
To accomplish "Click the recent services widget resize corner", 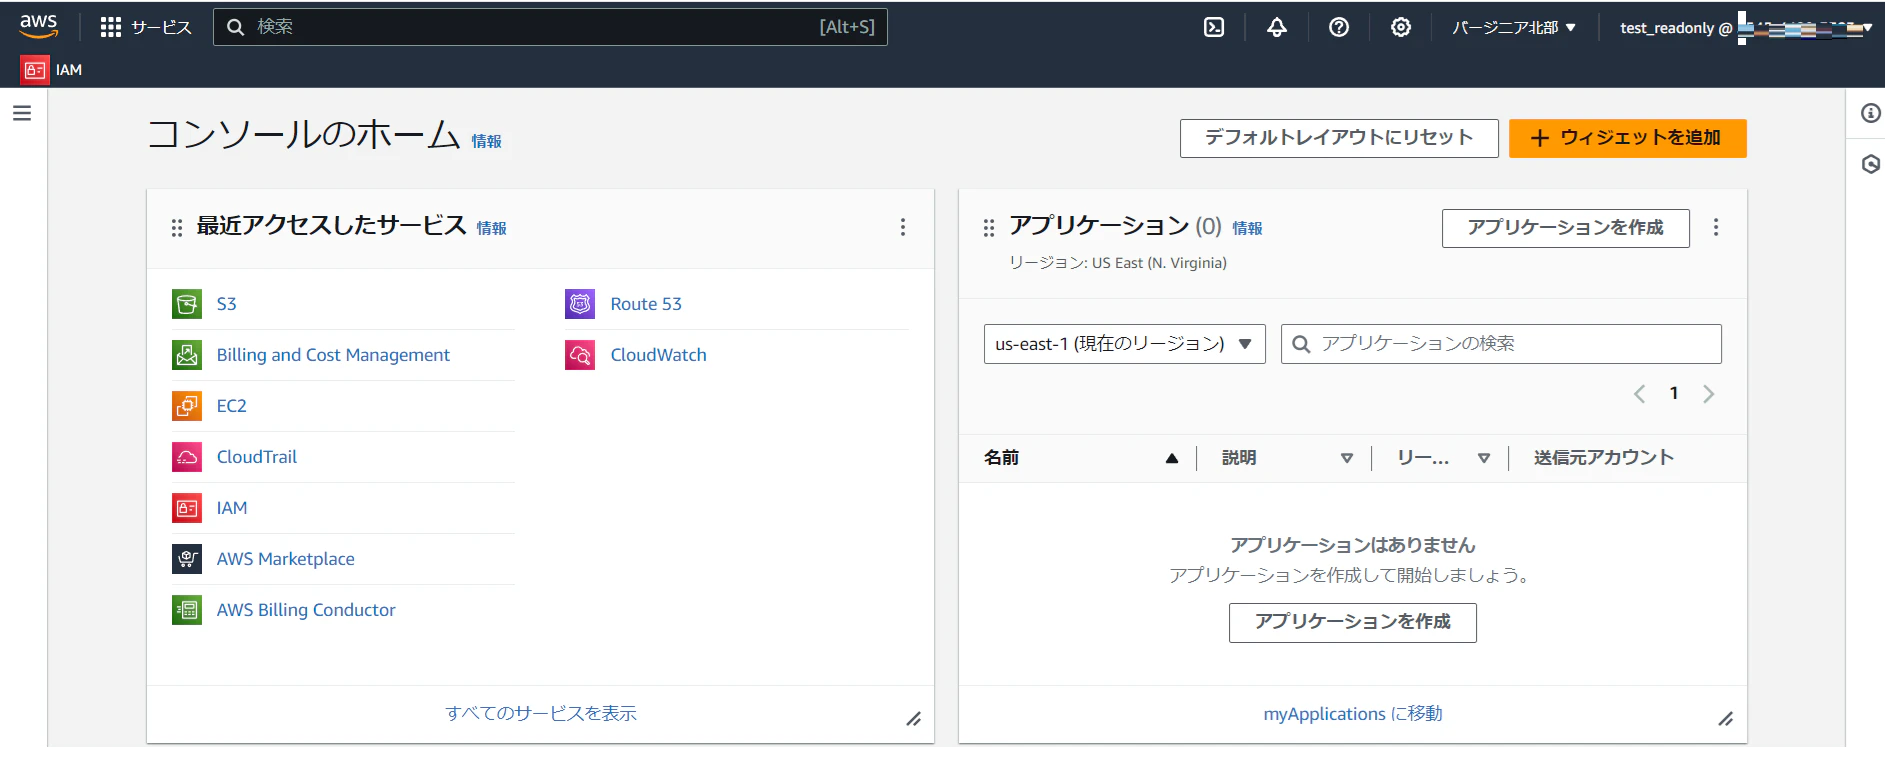I will (914, 719).
